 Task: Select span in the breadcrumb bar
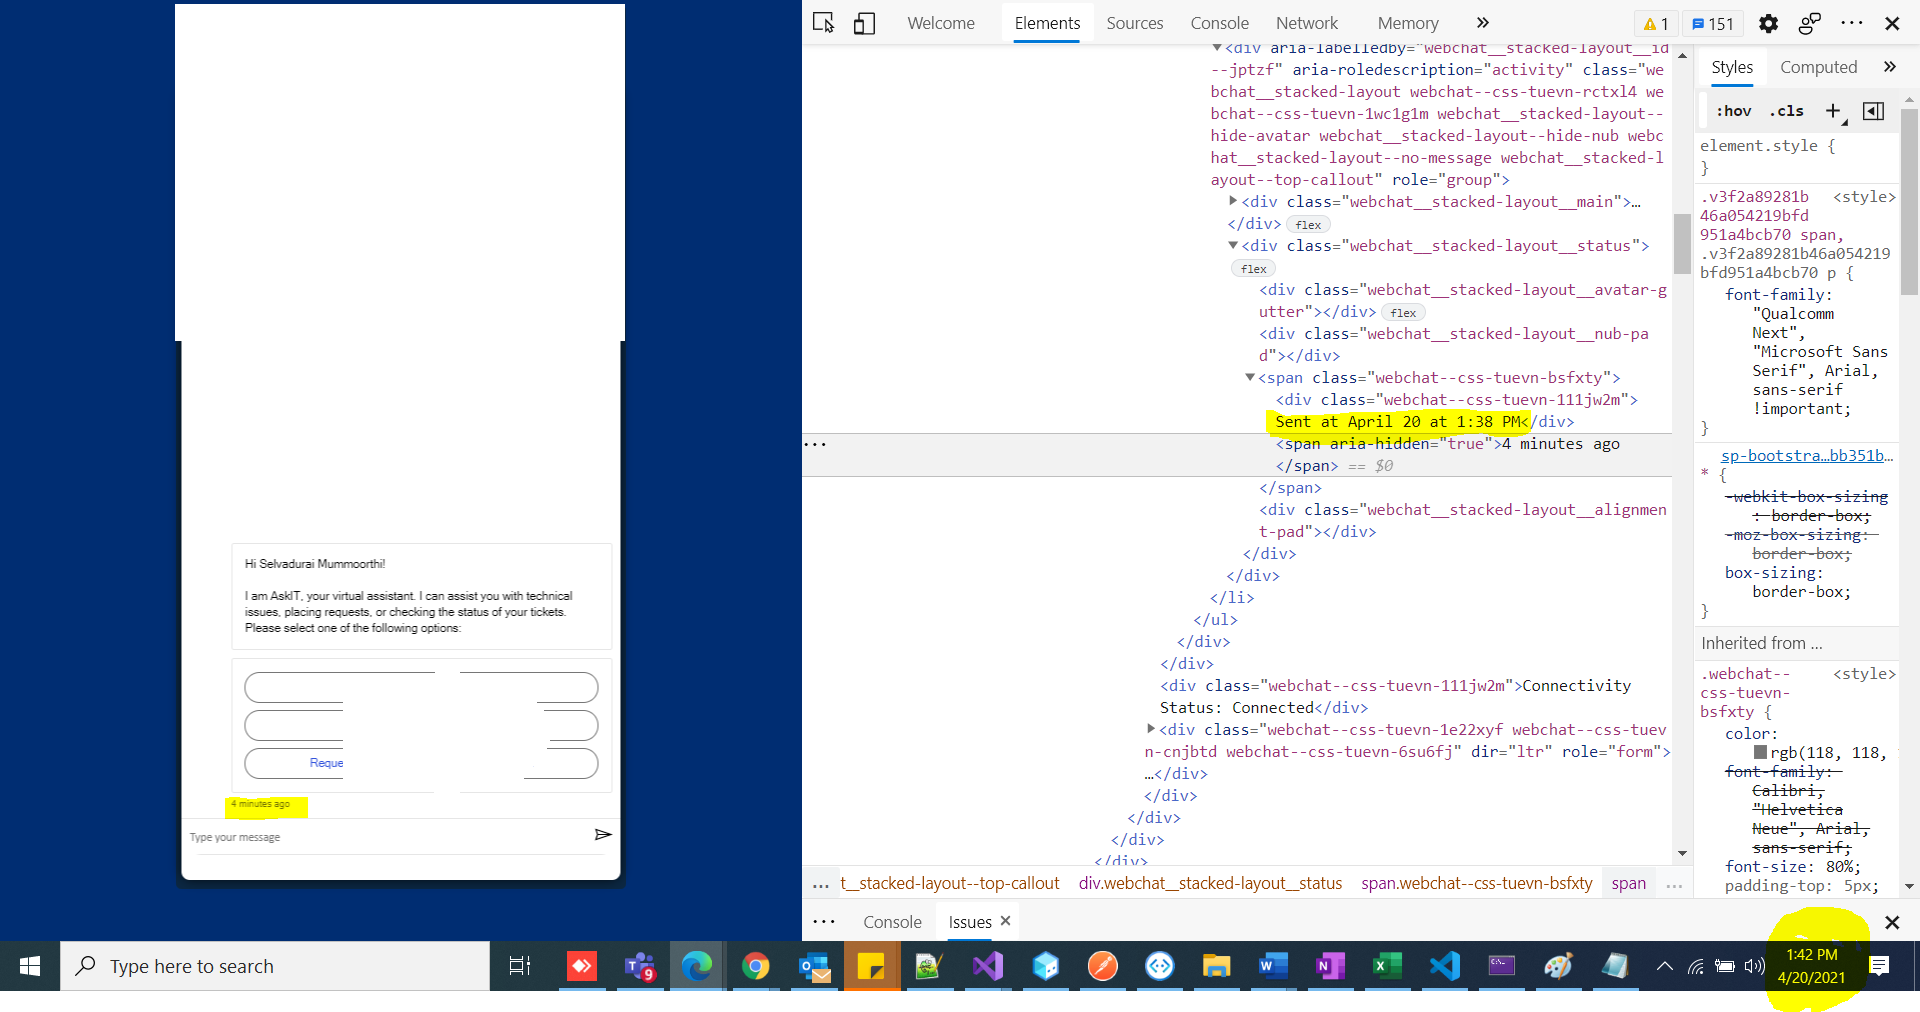[1628, 883]
